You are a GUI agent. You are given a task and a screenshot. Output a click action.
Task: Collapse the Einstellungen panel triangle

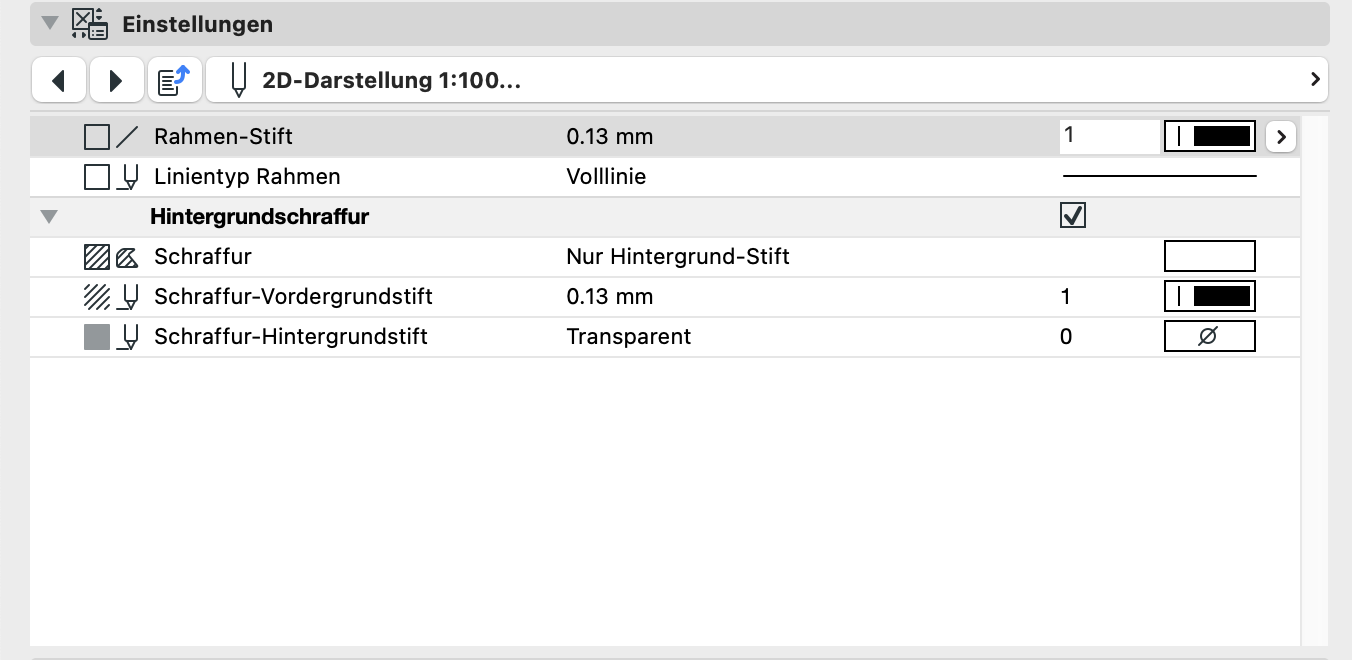(x=50, y=23)
